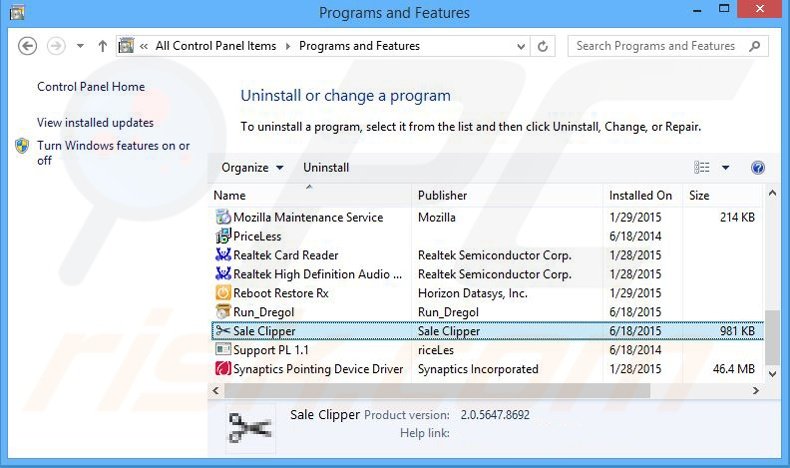Select the Run_Dregol program icon
Image resolution: width=790 pixels, height=468 pixels.
pos(223,311)
